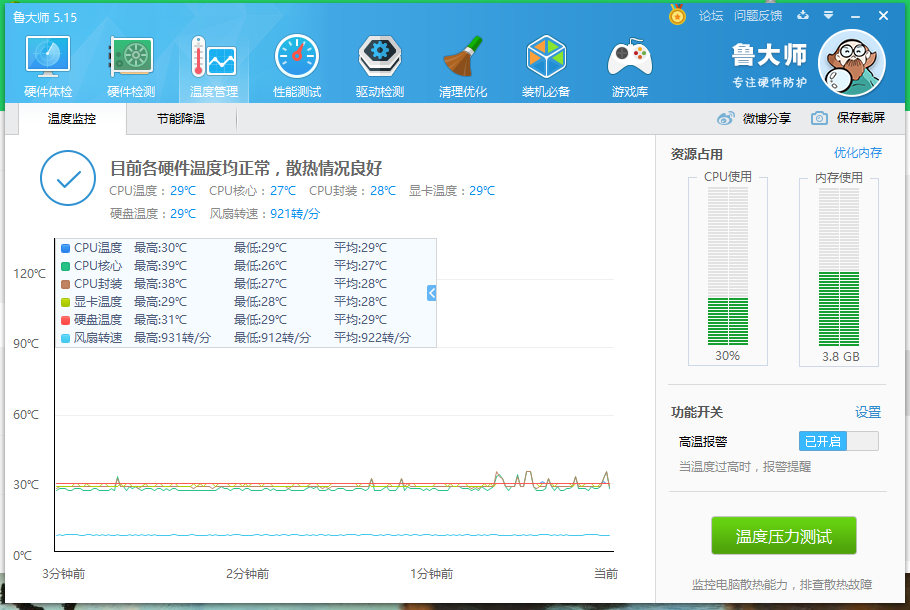Click the skin/download icon in title bar

tap(803, 15)
